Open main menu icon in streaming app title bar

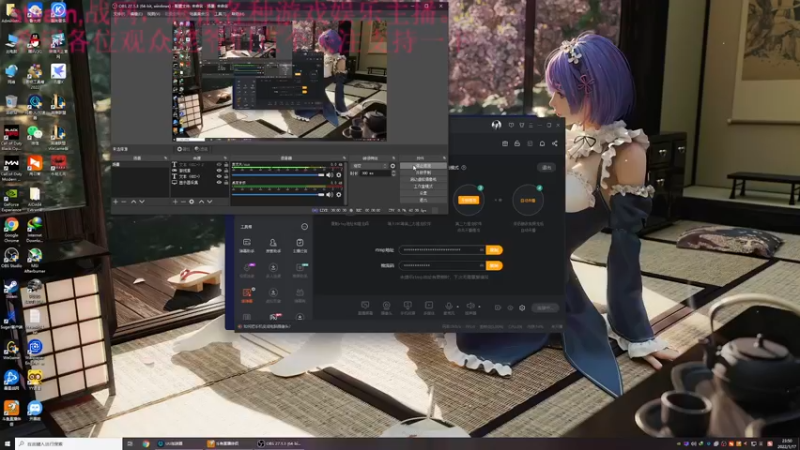coord(531,125)
